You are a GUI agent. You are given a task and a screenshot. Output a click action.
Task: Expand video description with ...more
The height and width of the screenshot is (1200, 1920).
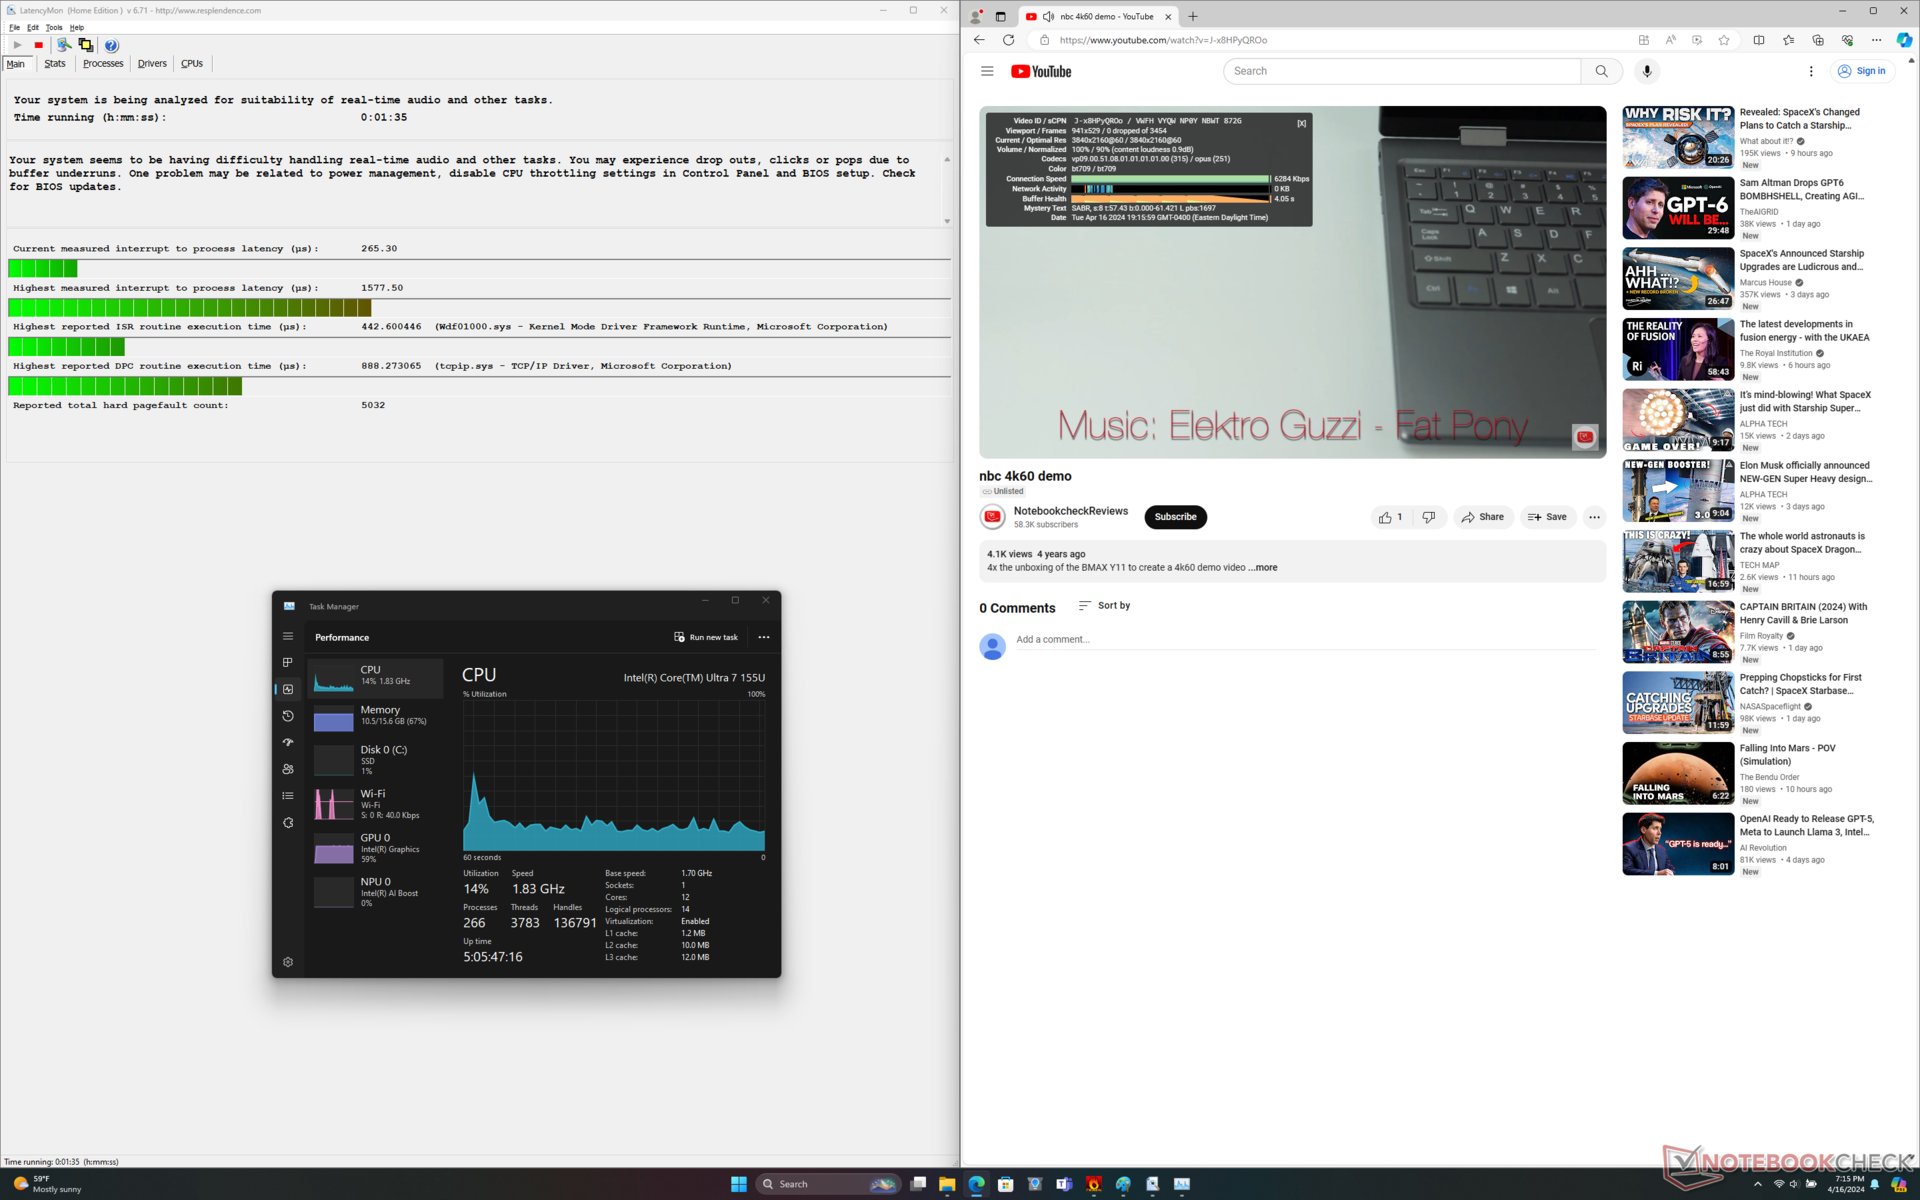tap(1264, 568)
